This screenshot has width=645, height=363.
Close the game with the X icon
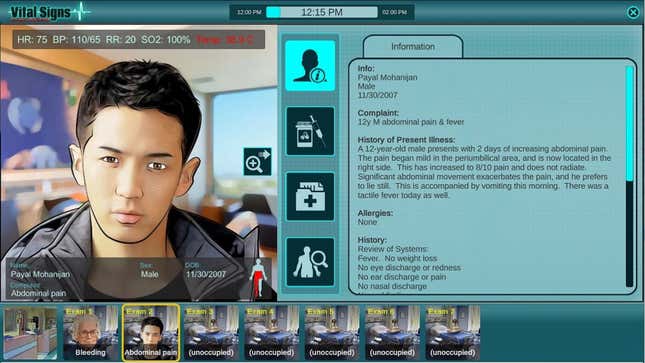click(633, 12)
